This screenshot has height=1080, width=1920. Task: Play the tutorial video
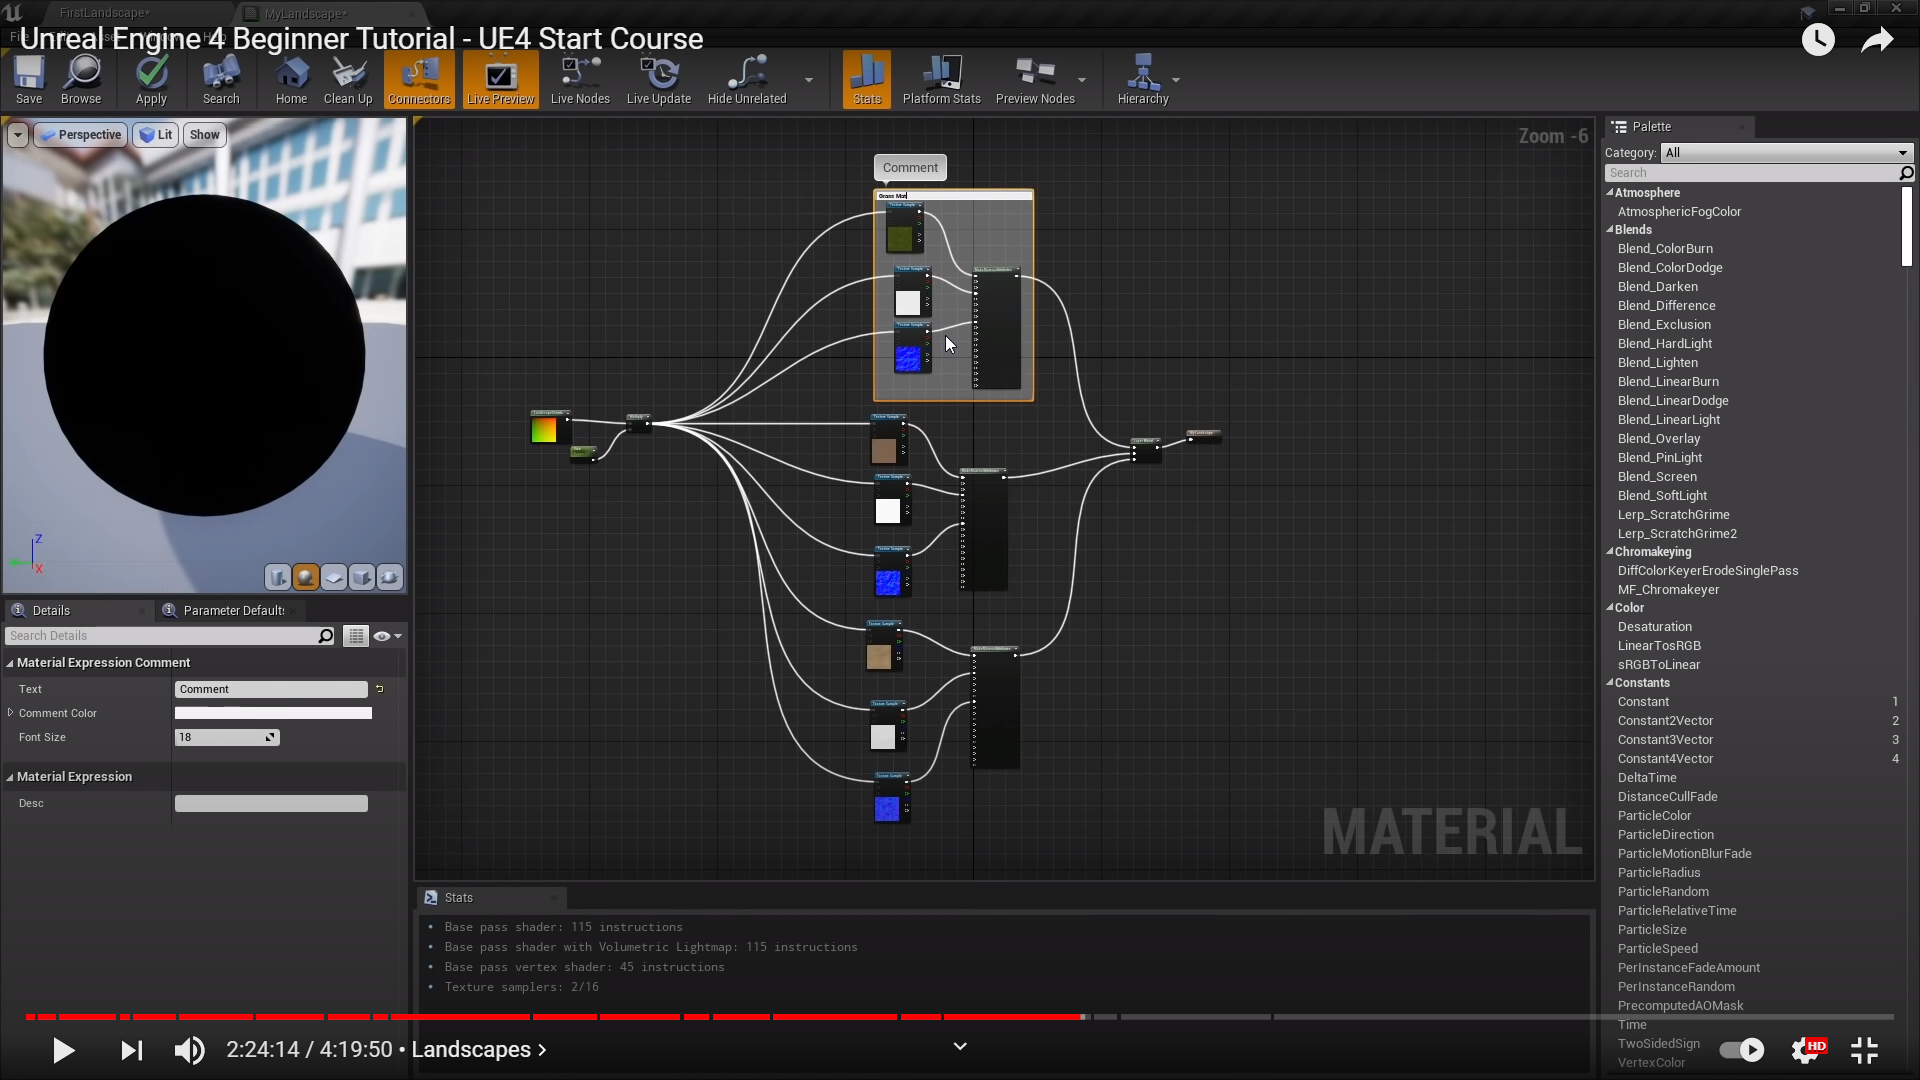pyautogui.click(x=63, y=1050)
